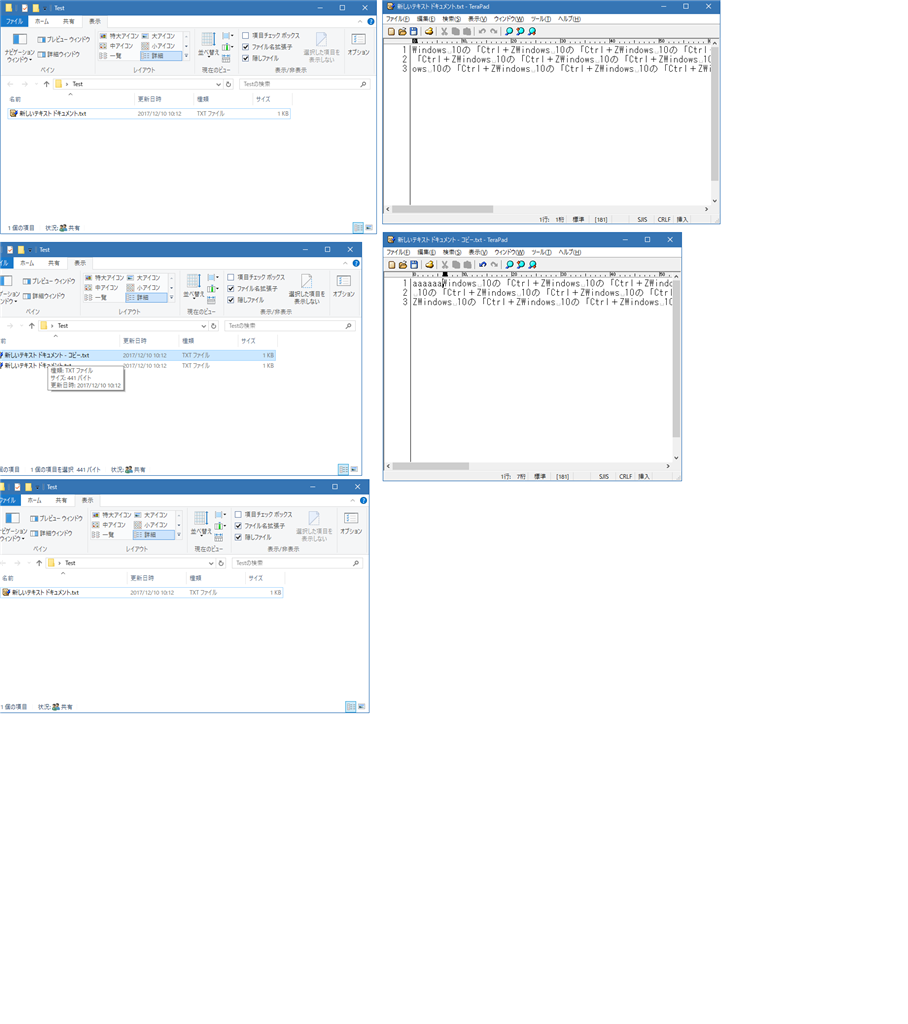Screen dimensions: 908x1024
Task: Open ヘルプ menu in コピー.txt TeraPad
Action: coord(570,252)
